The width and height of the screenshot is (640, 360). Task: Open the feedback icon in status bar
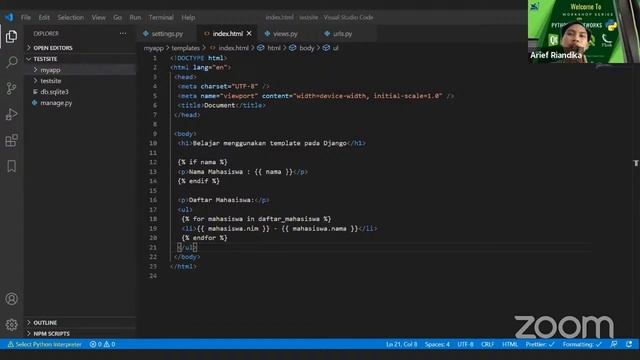[614, 344]
